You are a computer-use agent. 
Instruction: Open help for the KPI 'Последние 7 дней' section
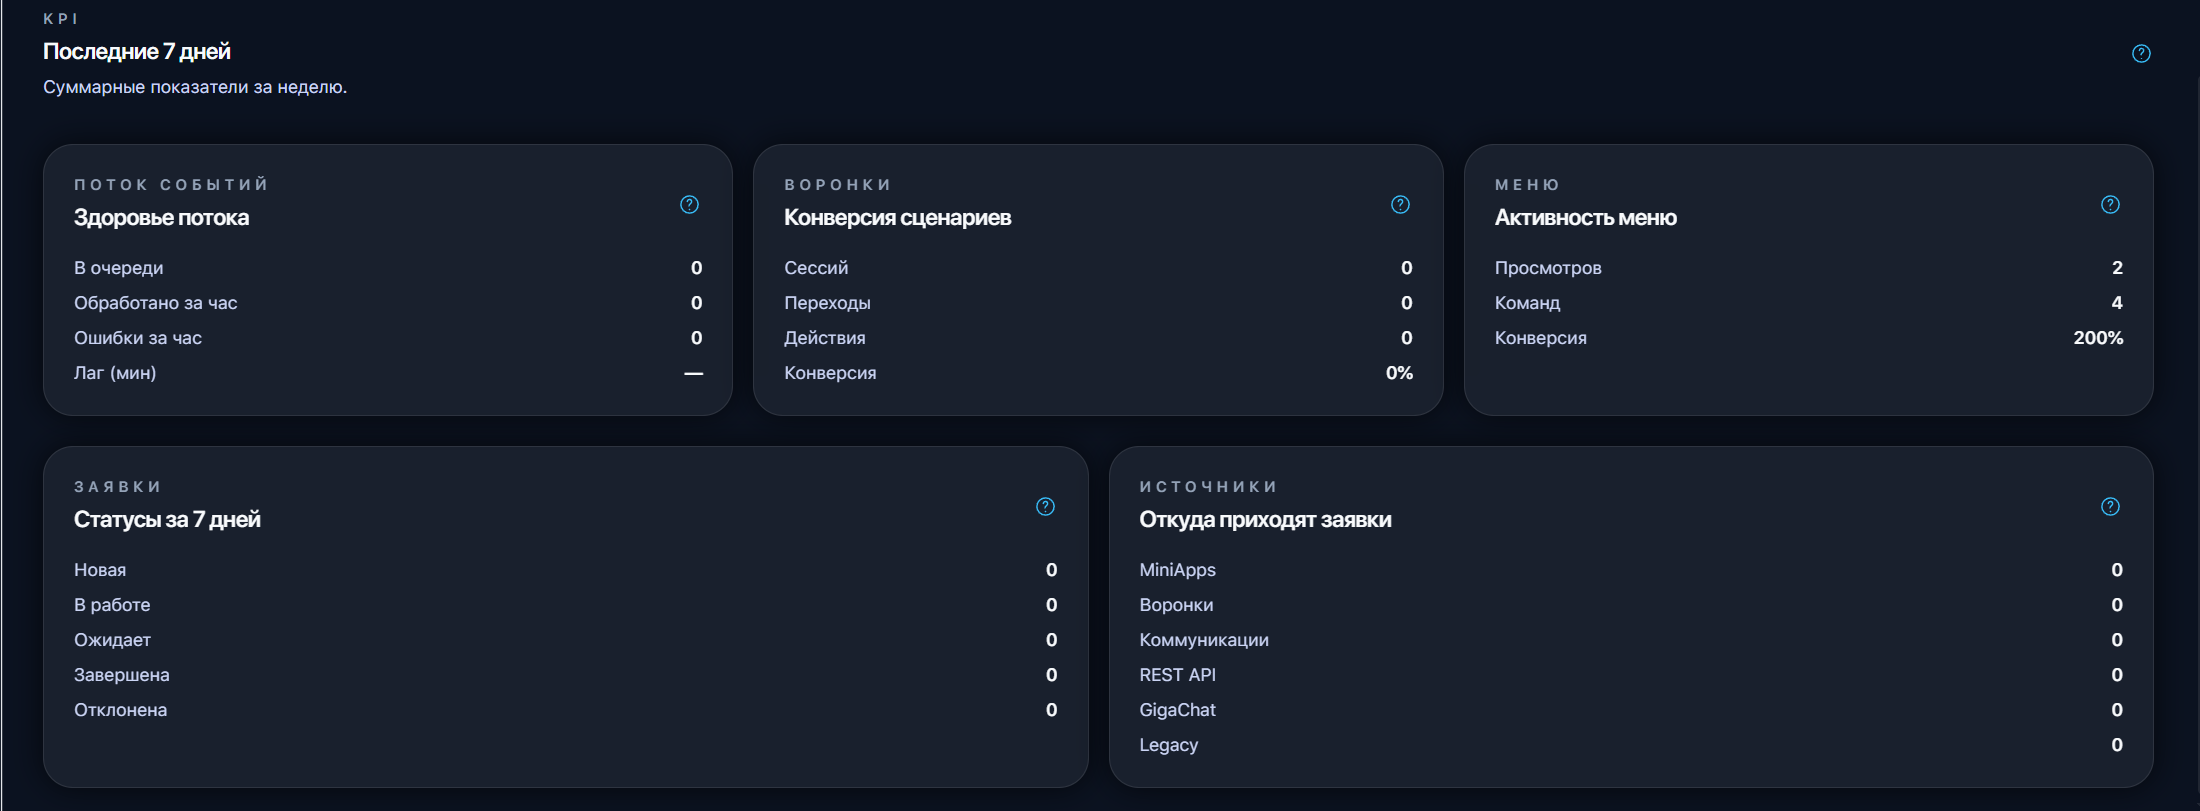pos(2141,54)
